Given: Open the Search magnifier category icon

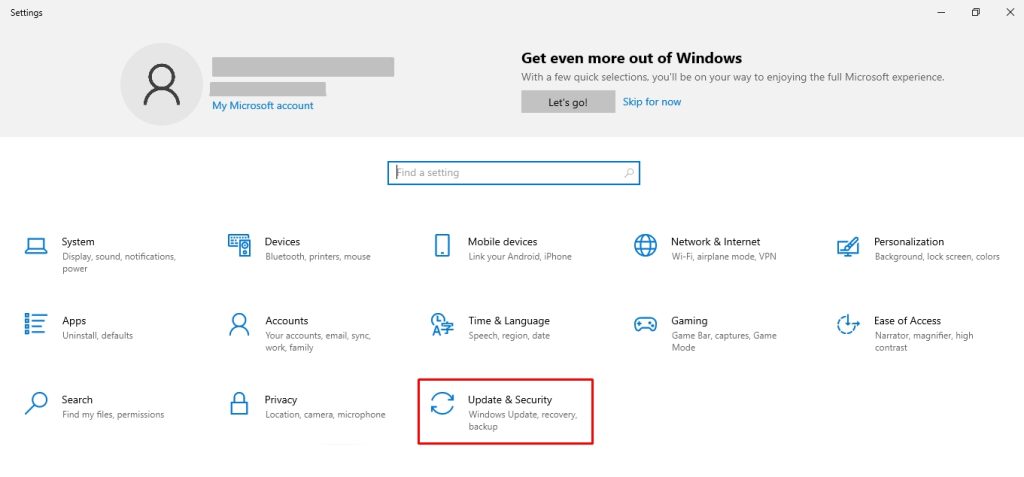Looking at the screenshot, I should [x=36, y=403].
